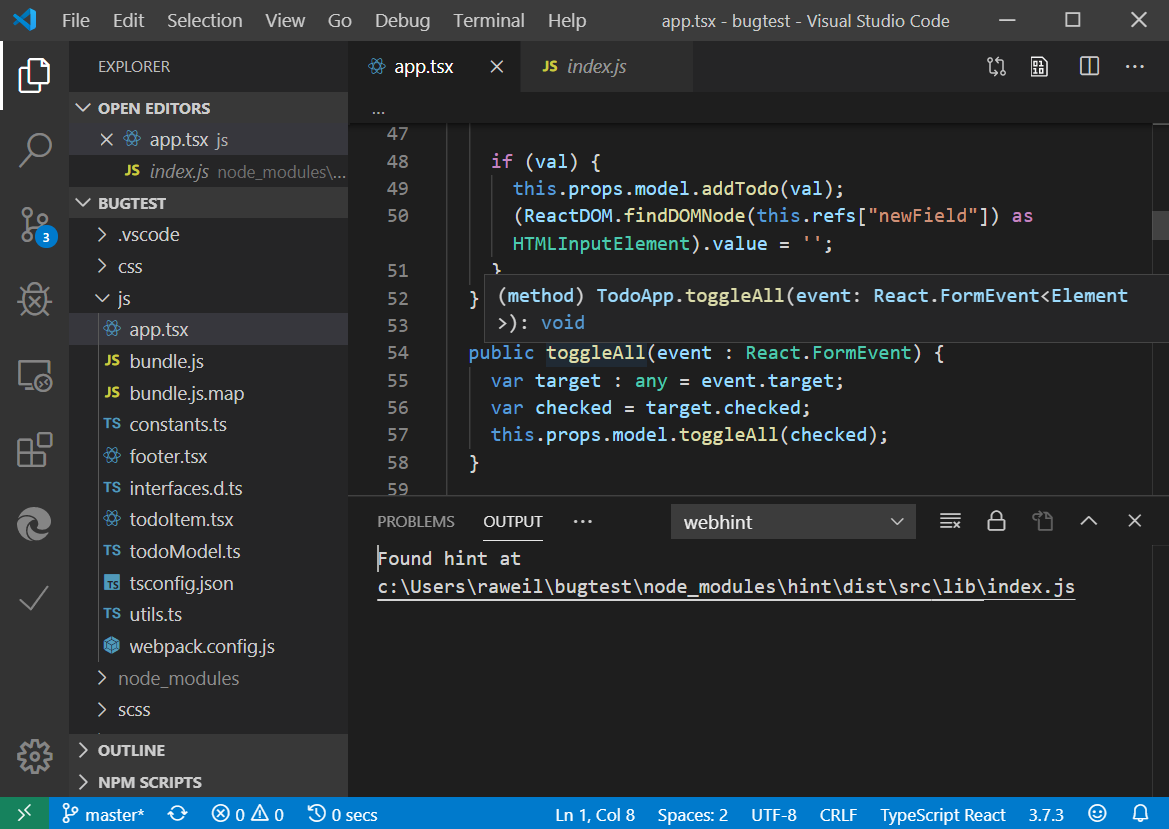Toggle output scroll lock
Screen dimensions: 1169x829
pyautogui.click(x=996, y=520)
